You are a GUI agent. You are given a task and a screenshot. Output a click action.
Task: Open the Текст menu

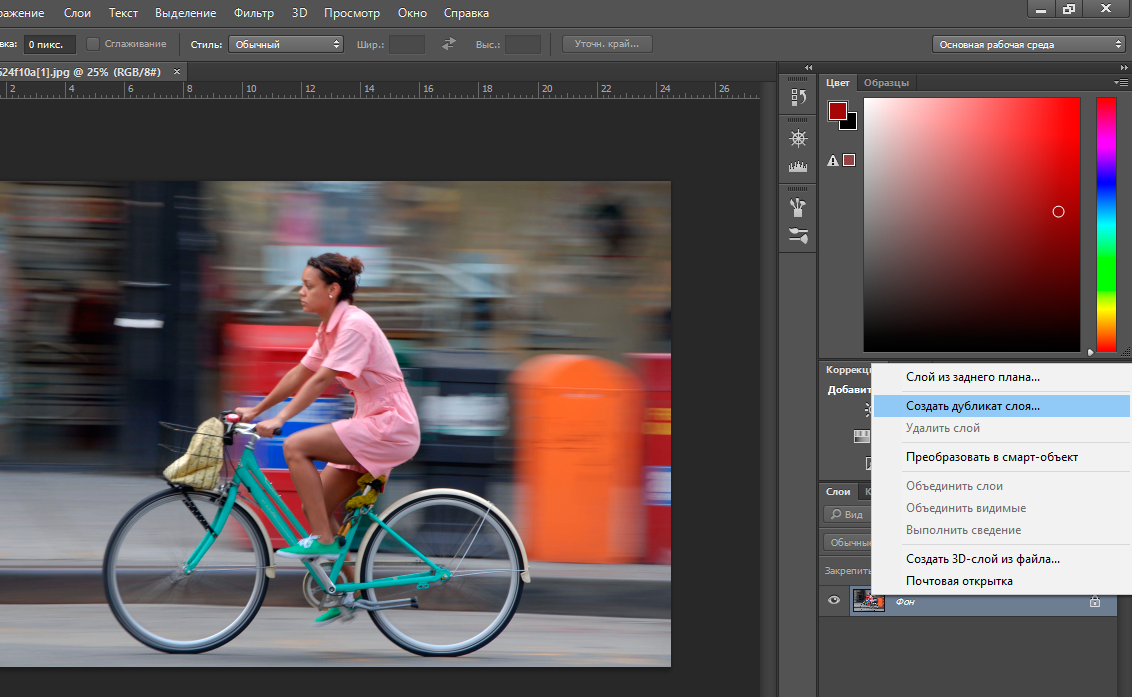click(x=123, y=13)
